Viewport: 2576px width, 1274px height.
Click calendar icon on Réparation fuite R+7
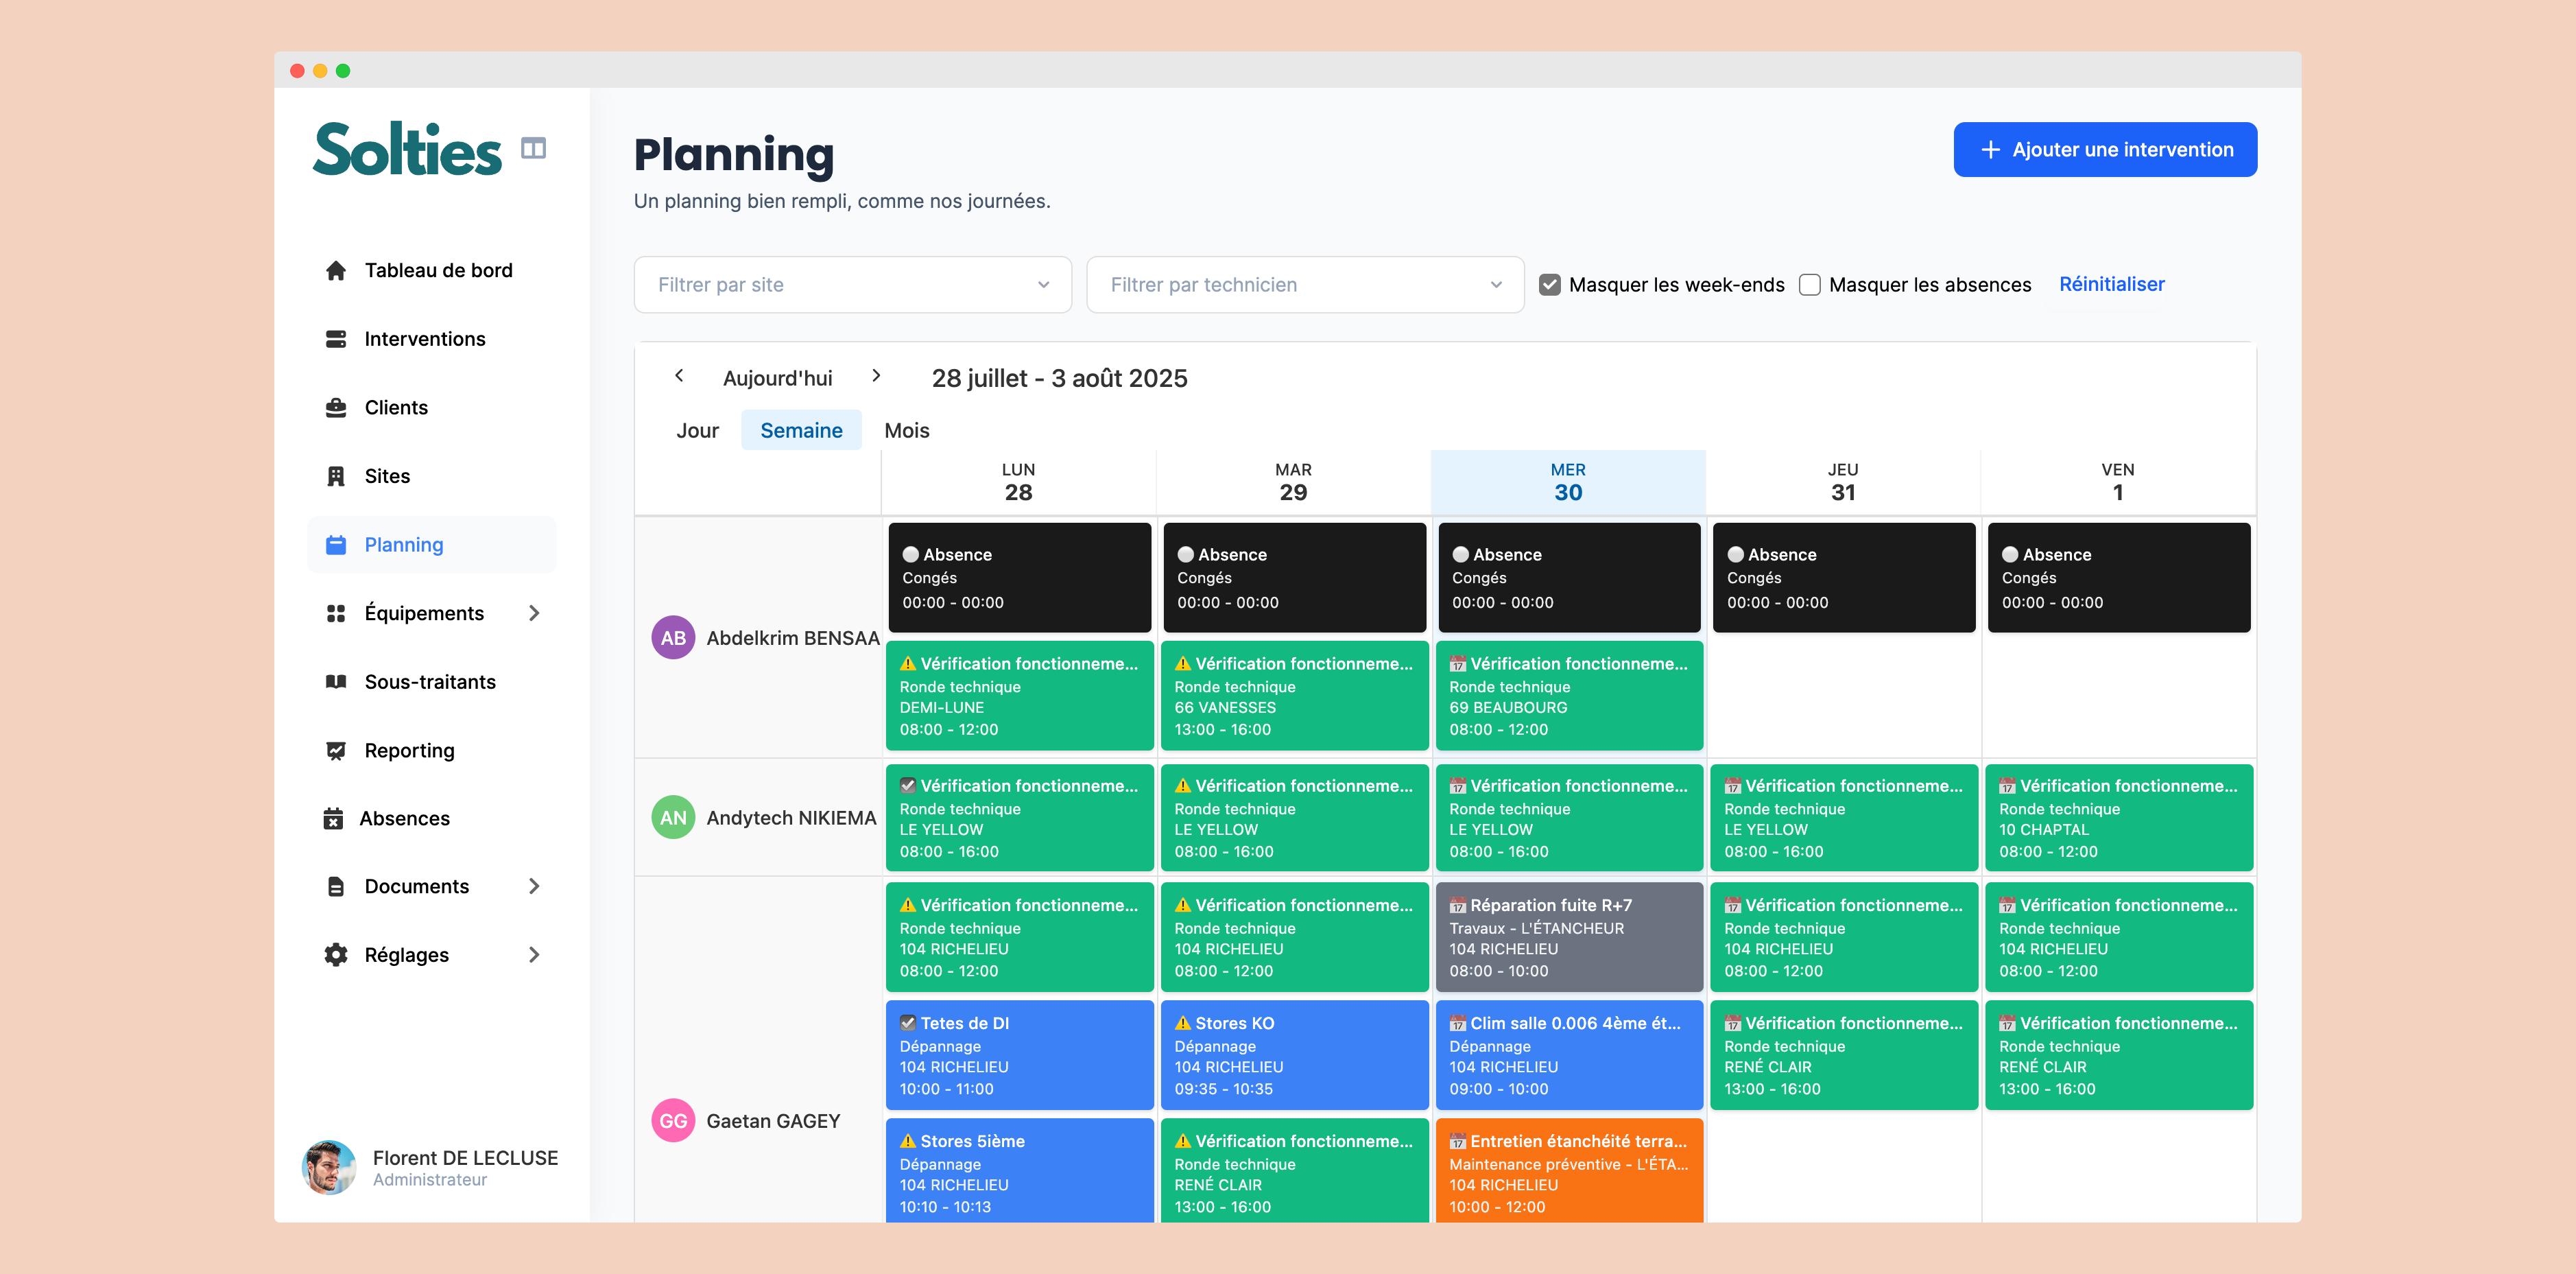point(1458,905)
